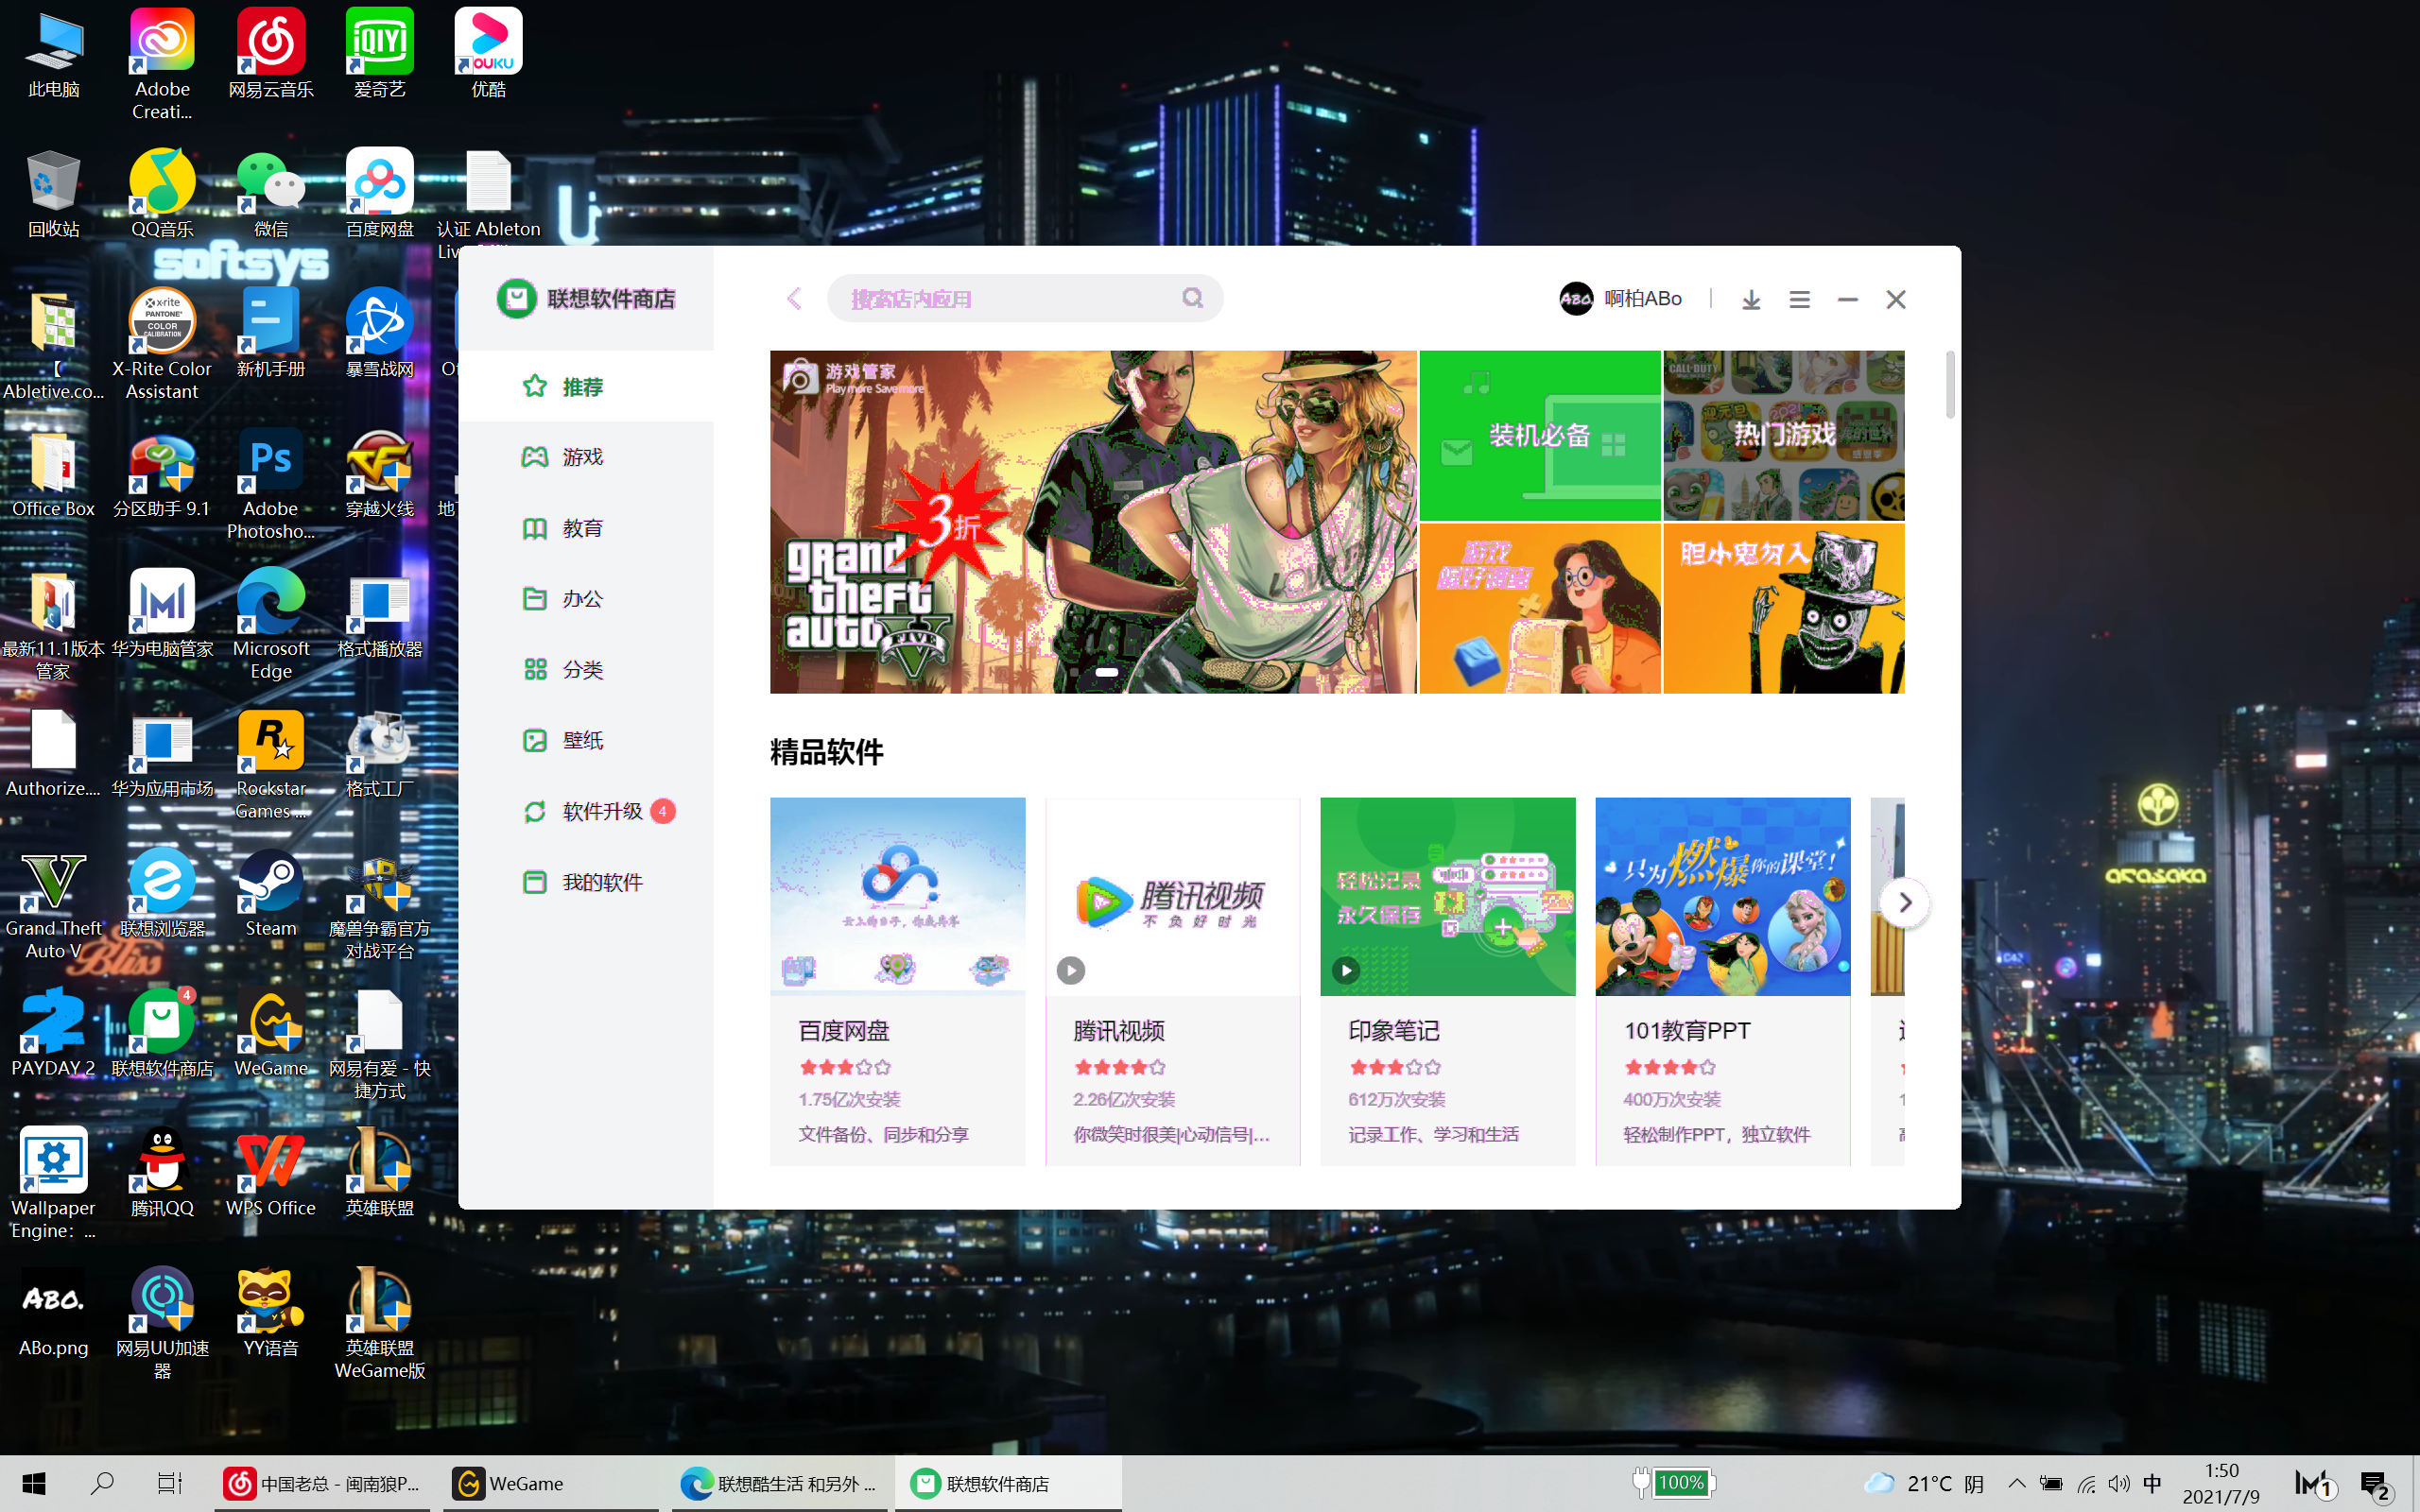Click the 腾讯视频 app title
2420x1512 pixels.
1119,1030
